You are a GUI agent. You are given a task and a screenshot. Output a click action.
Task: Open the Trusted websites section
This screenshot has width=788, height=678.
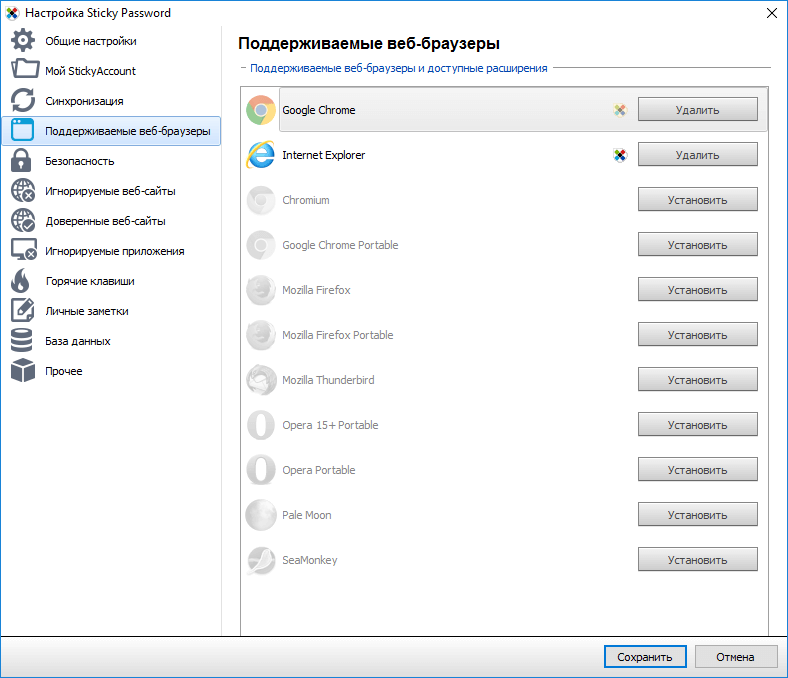point(105,221)
